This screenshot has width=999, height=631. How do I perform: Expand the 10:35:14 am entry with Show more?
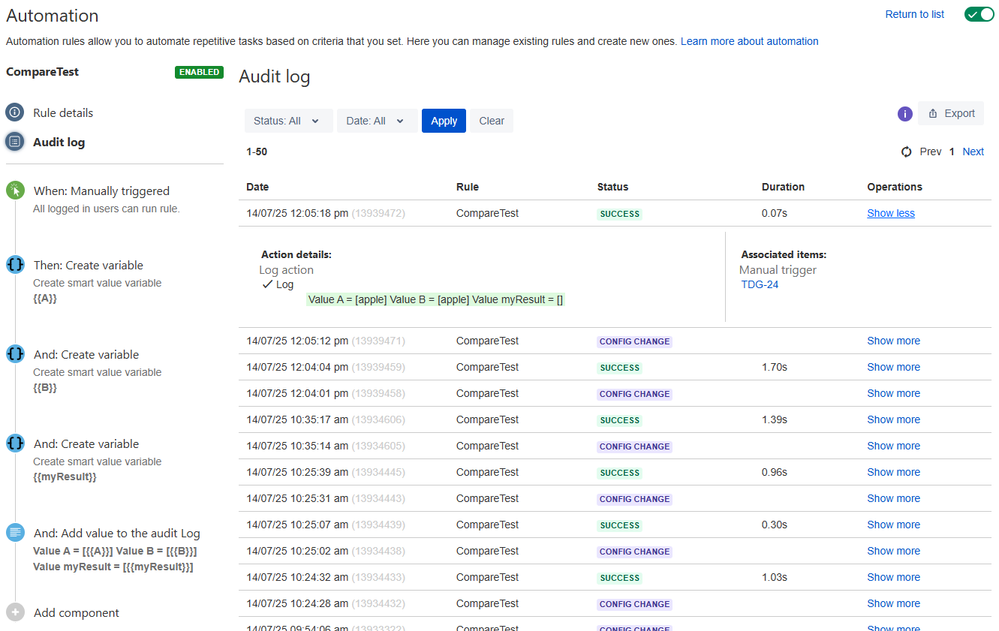(x=893, y=446)
